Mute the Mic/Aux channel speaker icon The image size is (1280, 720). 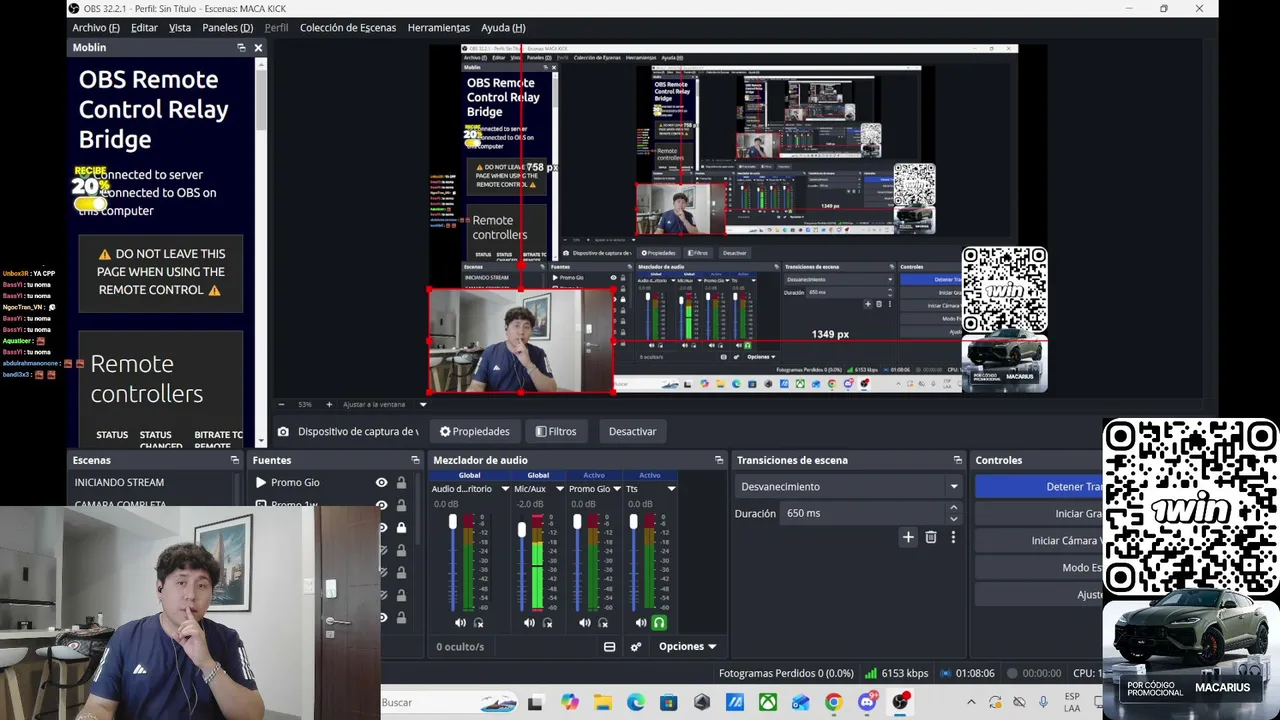click(529, 623)
